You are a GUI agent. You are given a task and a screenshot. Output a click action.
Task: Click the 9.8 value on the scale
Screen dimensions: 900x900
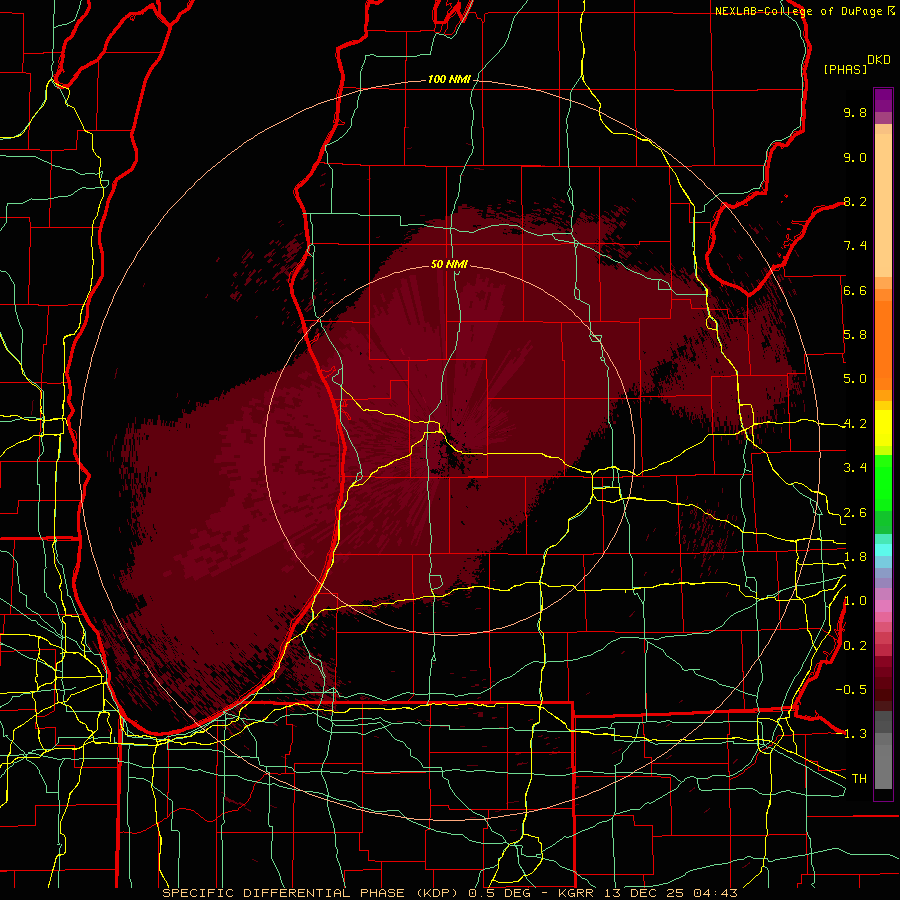855,112
